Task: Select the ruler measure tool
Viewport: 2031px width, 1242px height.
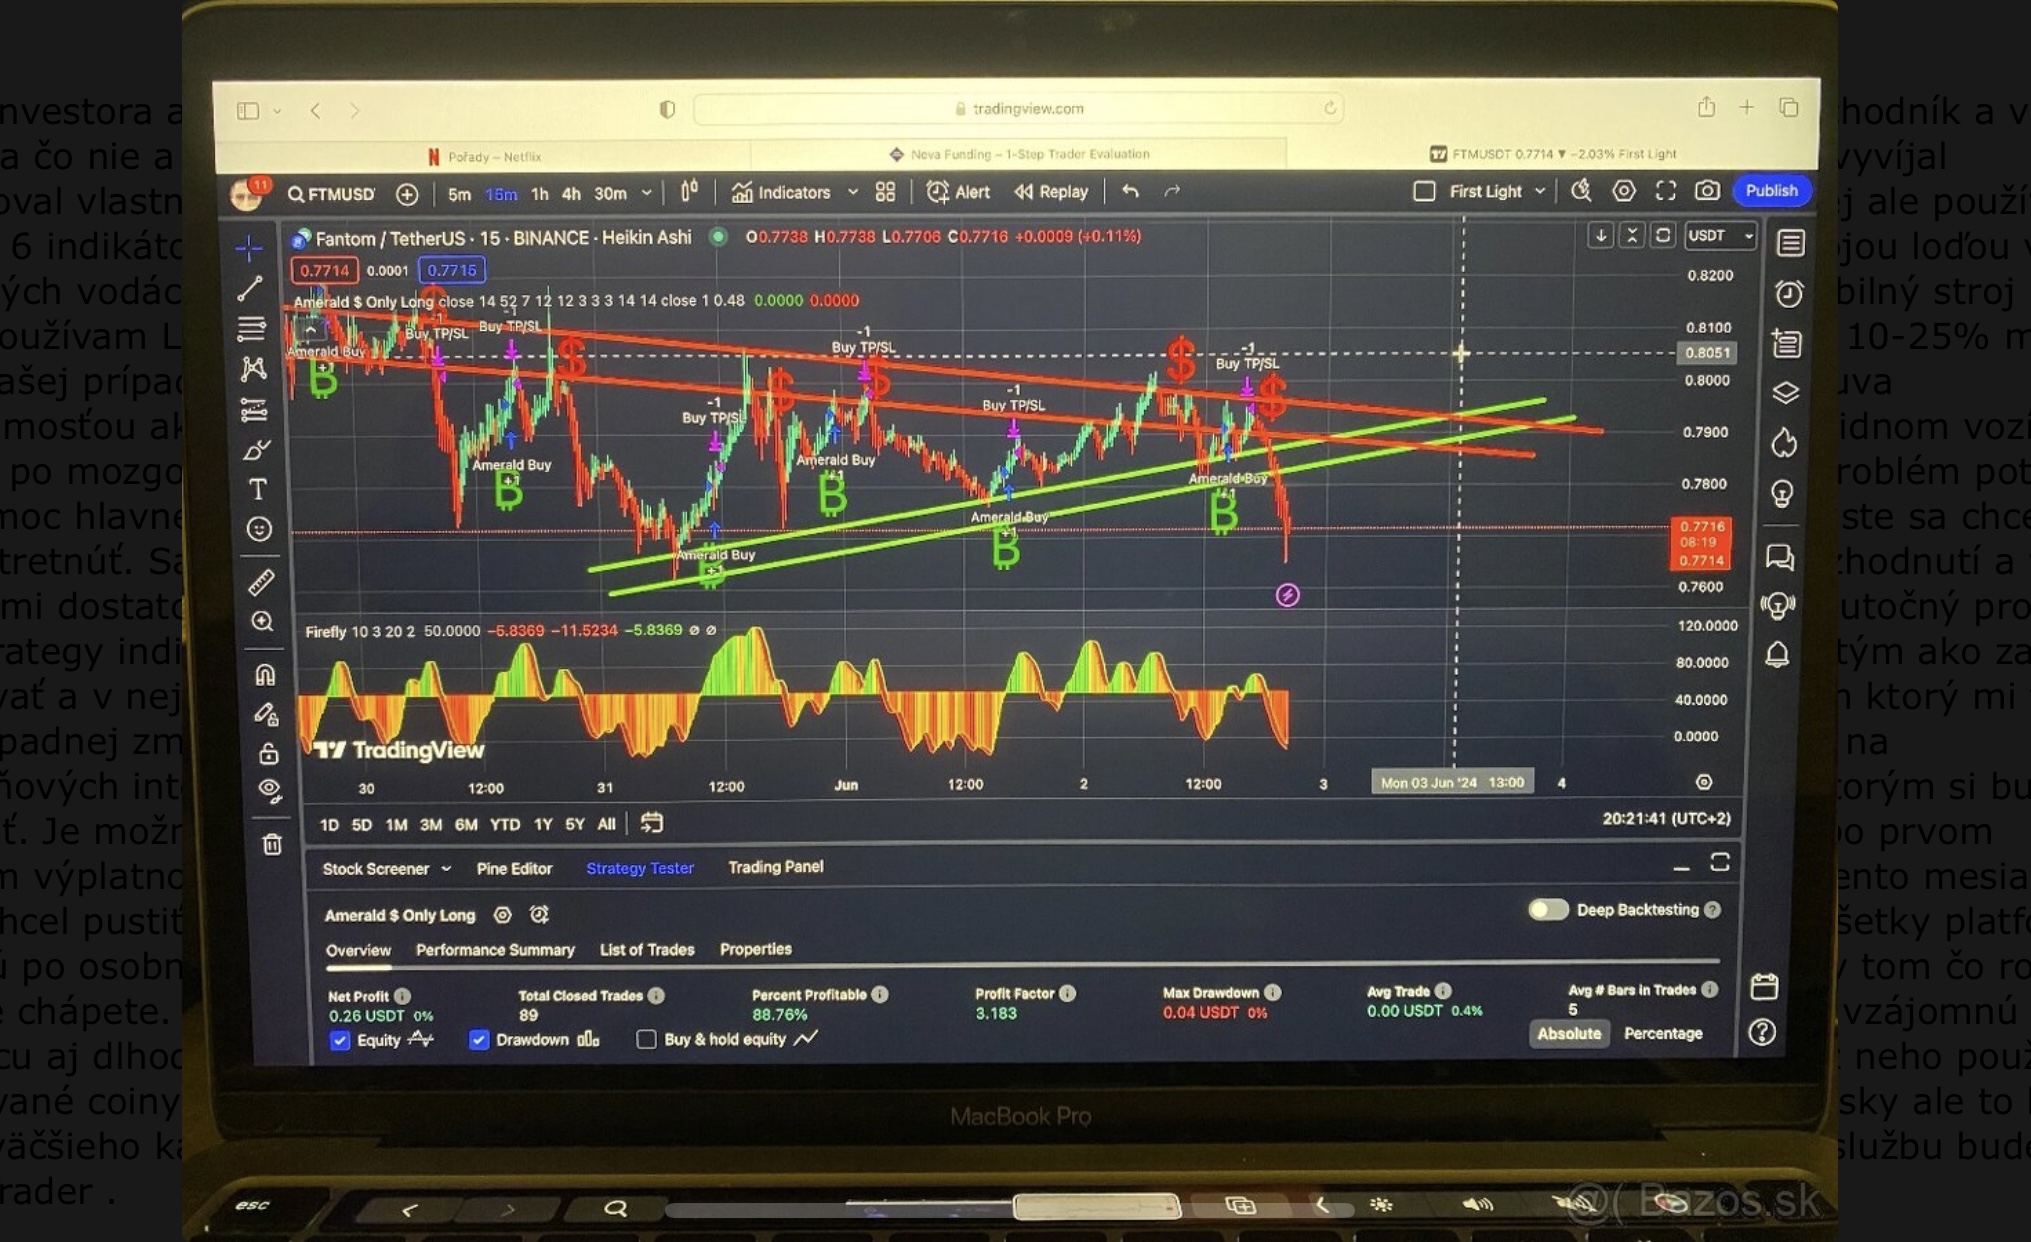Action: 261,582
